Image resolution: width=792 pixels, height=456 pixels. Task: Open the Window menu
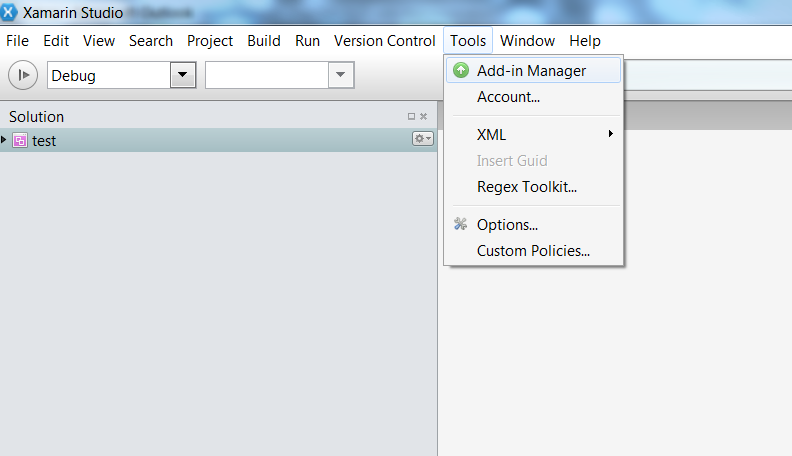[x=527, y=41]
